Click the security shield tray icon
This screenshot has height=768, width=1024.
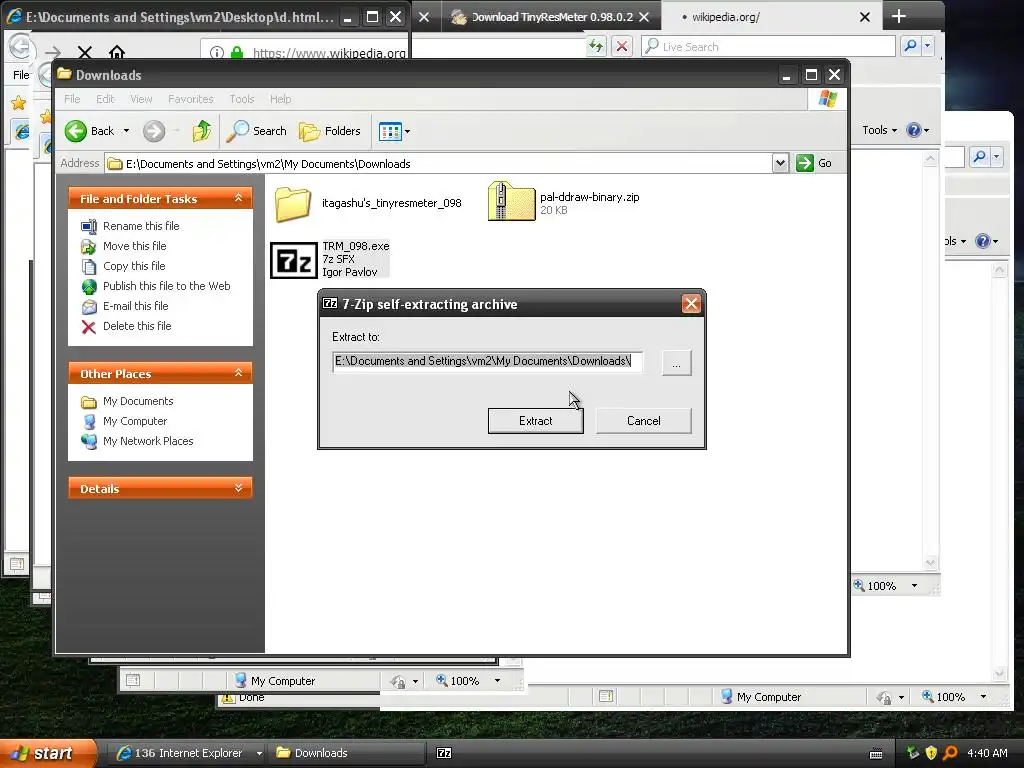[x=931, y=753]
